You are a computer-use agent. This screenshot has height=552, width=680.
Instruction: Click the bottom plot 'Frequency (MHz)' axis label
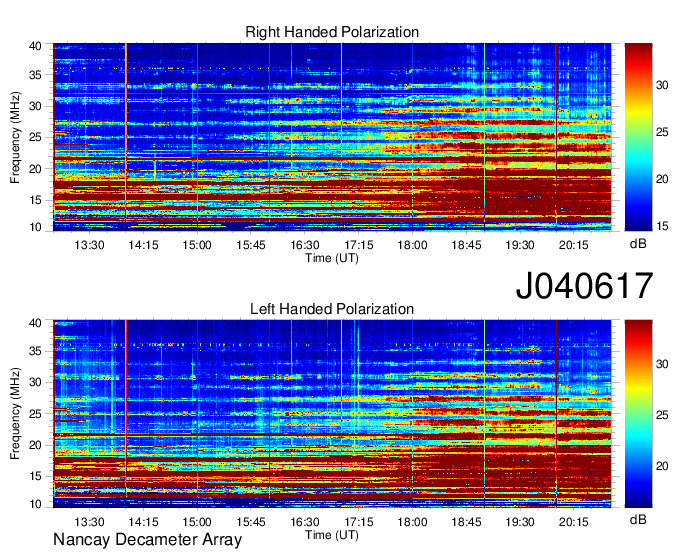coord(15,414)
